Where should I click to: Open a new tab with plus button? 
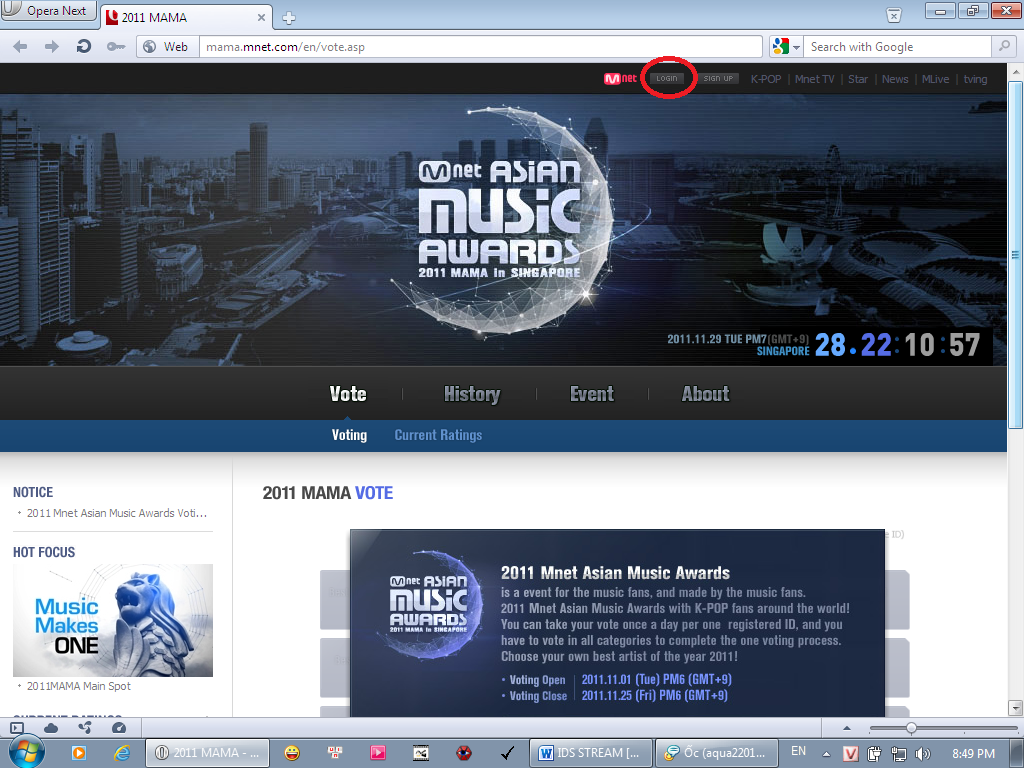(x=289, y=18)
